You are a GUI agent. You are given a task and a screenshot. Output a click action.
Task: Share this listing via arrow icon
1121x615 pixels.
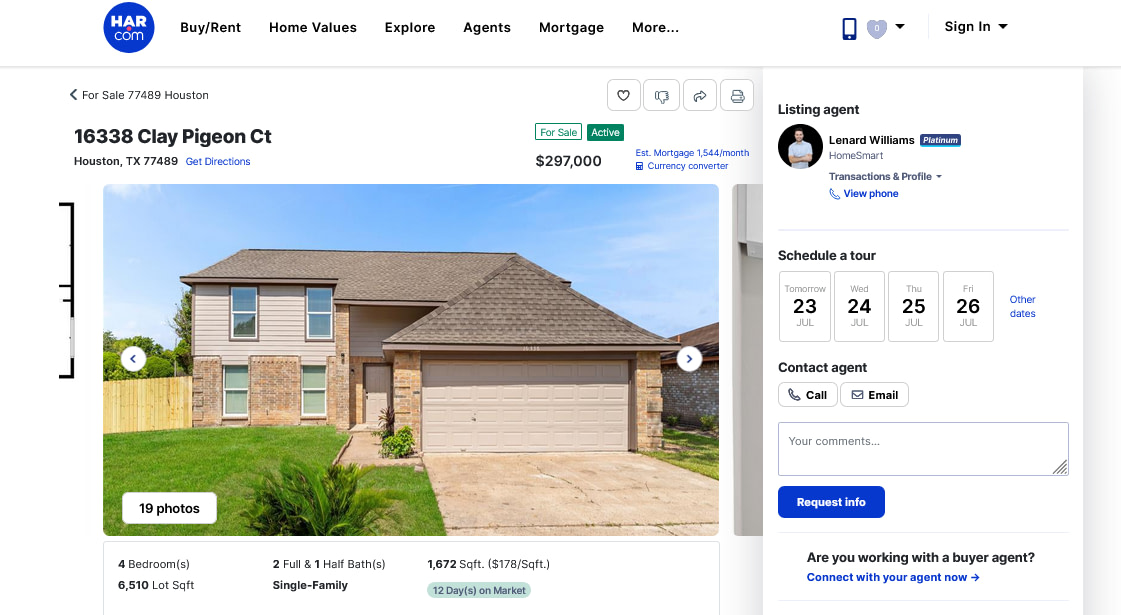700,95
